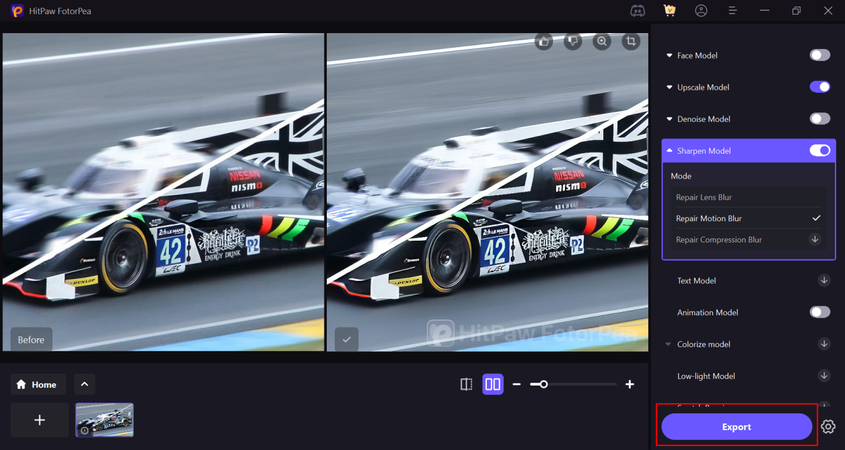The height and width of the screenshot is (450, 845).
Task: Toggle the Animation Model switch
Action: (x=819, y=312)
